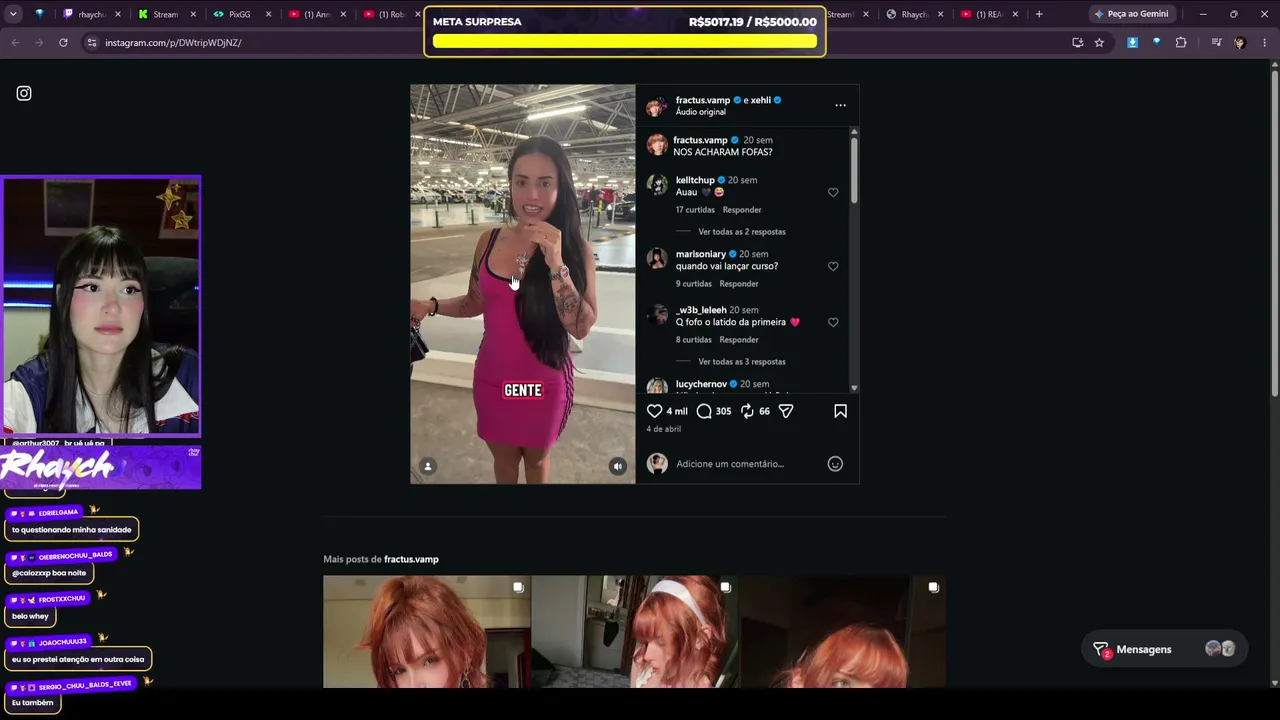Open the Peça ao Gemini button
The height and width of the screenshot is (720, 1280).
(x=1131, y=14)
